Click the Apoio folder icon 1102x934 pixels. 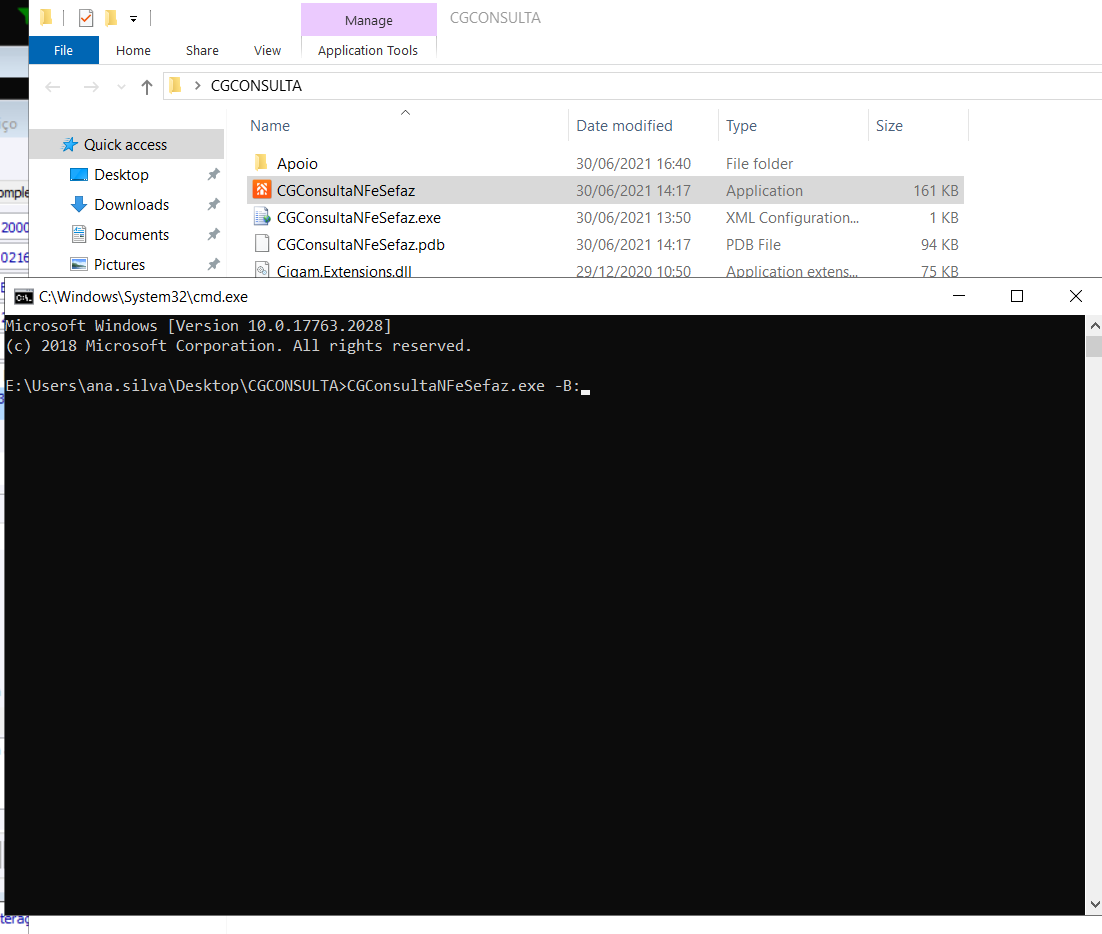point(261,163)
